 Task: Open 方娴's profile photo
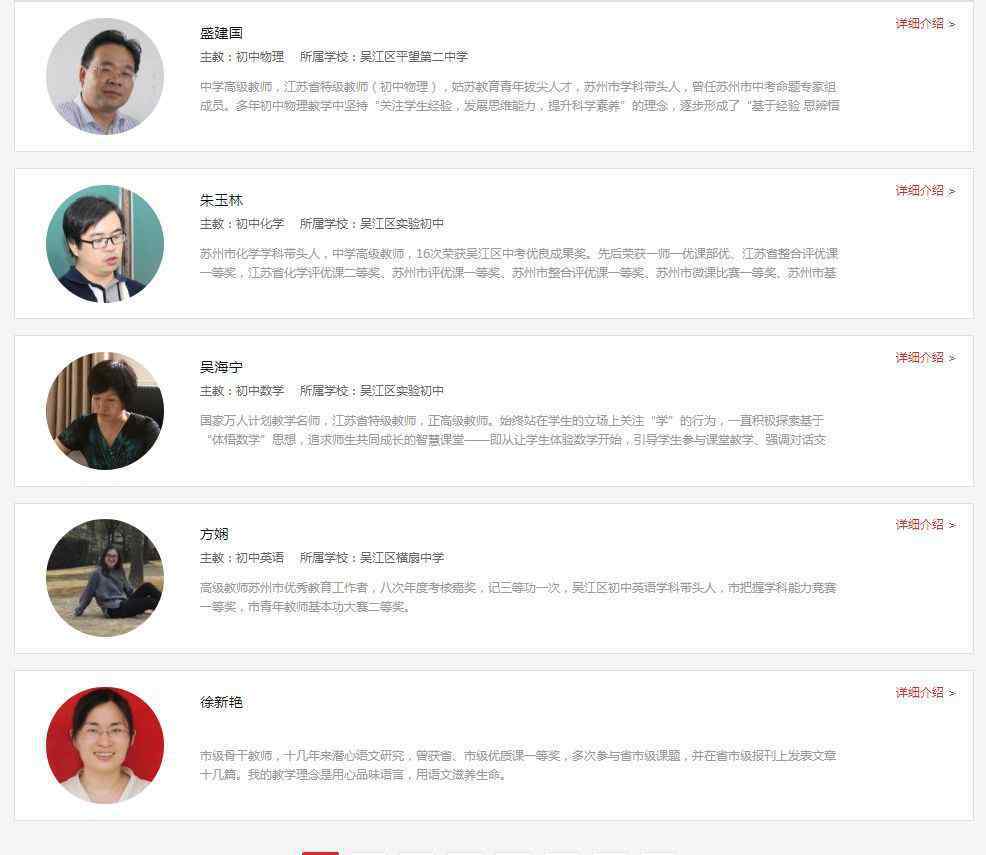105,578
